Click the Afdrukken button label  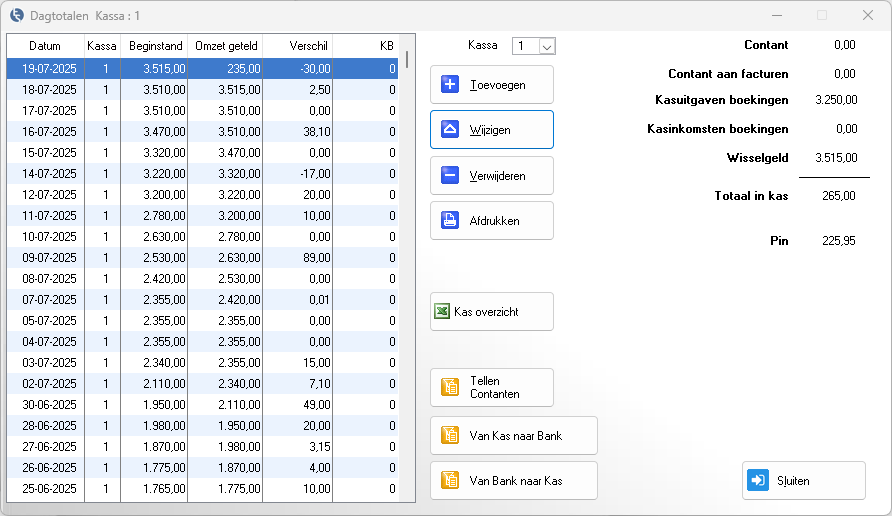click(494, 221)
